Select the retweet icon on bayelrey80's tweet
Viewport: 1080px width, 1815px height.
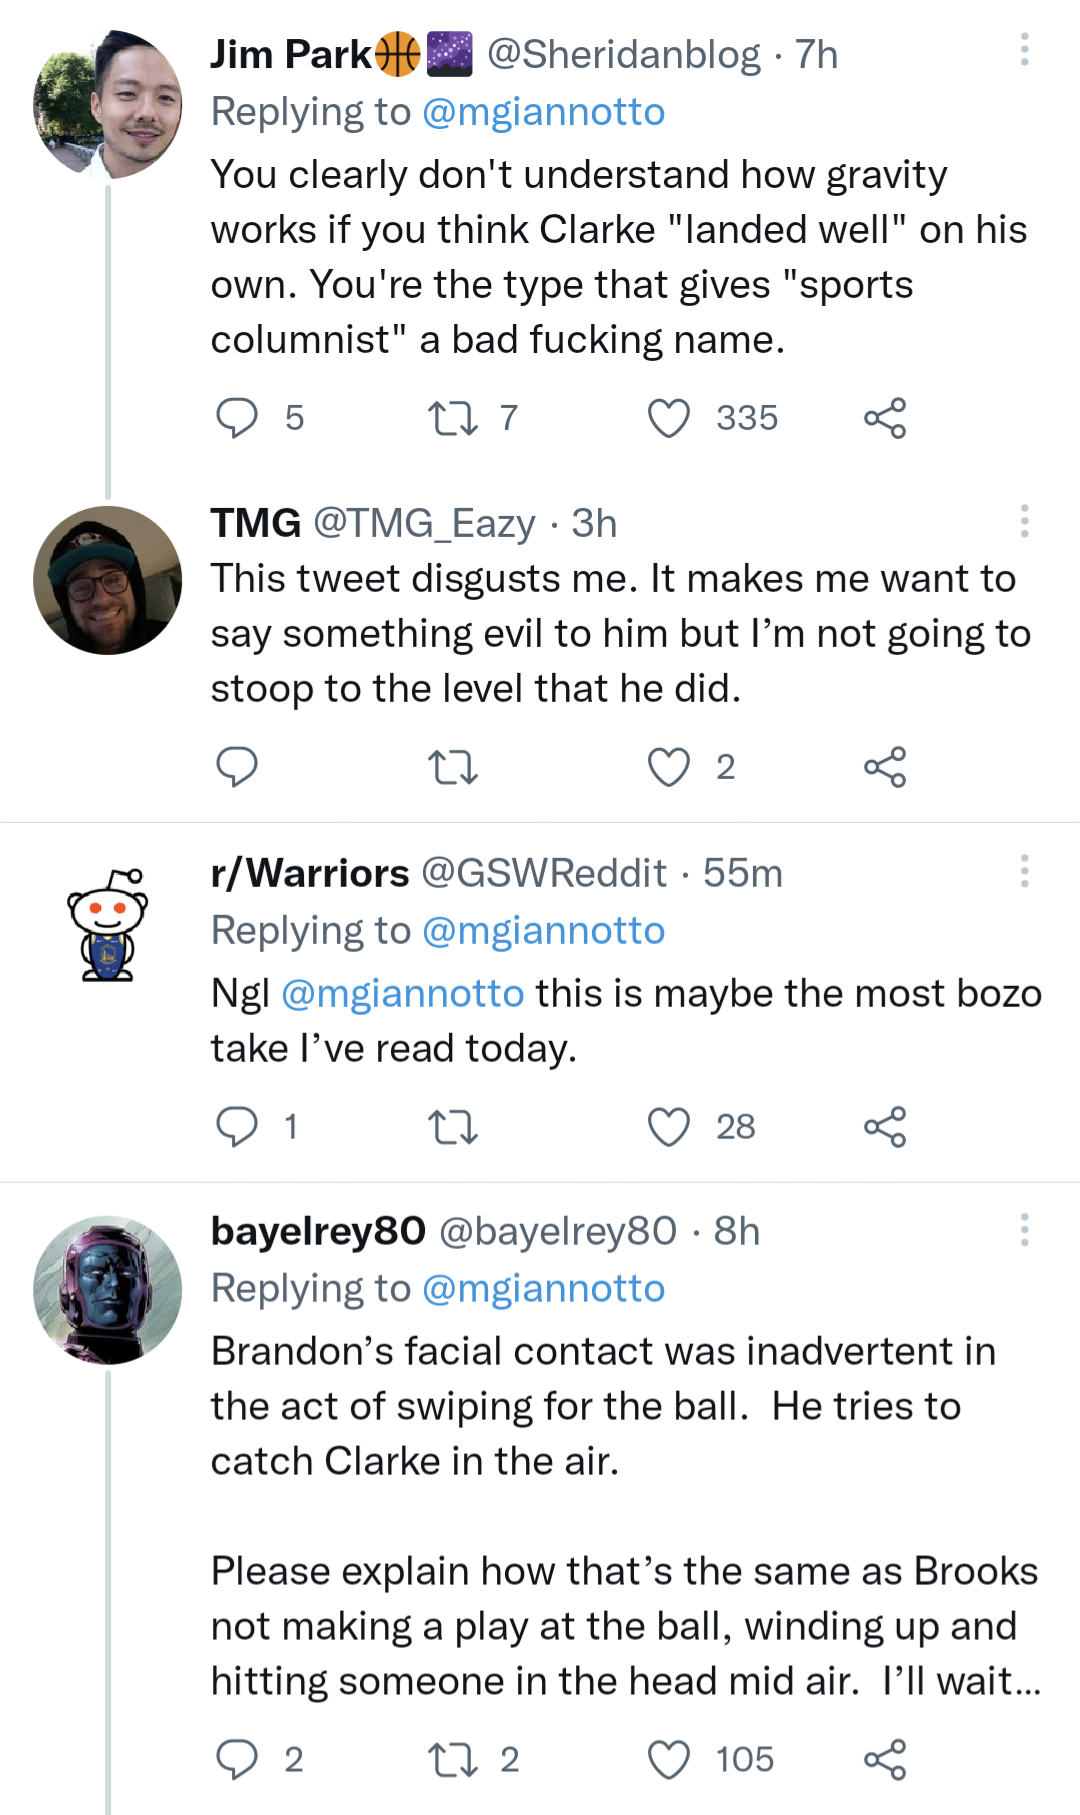(x=453, y=1759)
